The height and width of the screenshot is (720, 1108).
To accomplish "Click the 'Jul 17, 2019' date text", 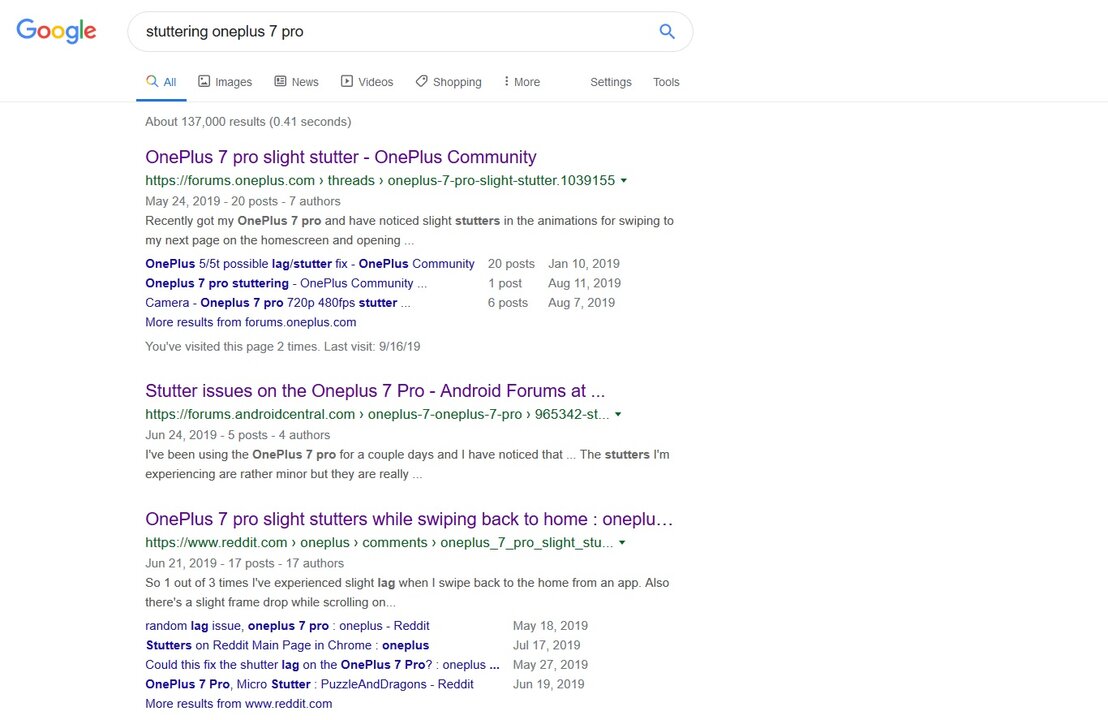I will click(x=546, y=645).
